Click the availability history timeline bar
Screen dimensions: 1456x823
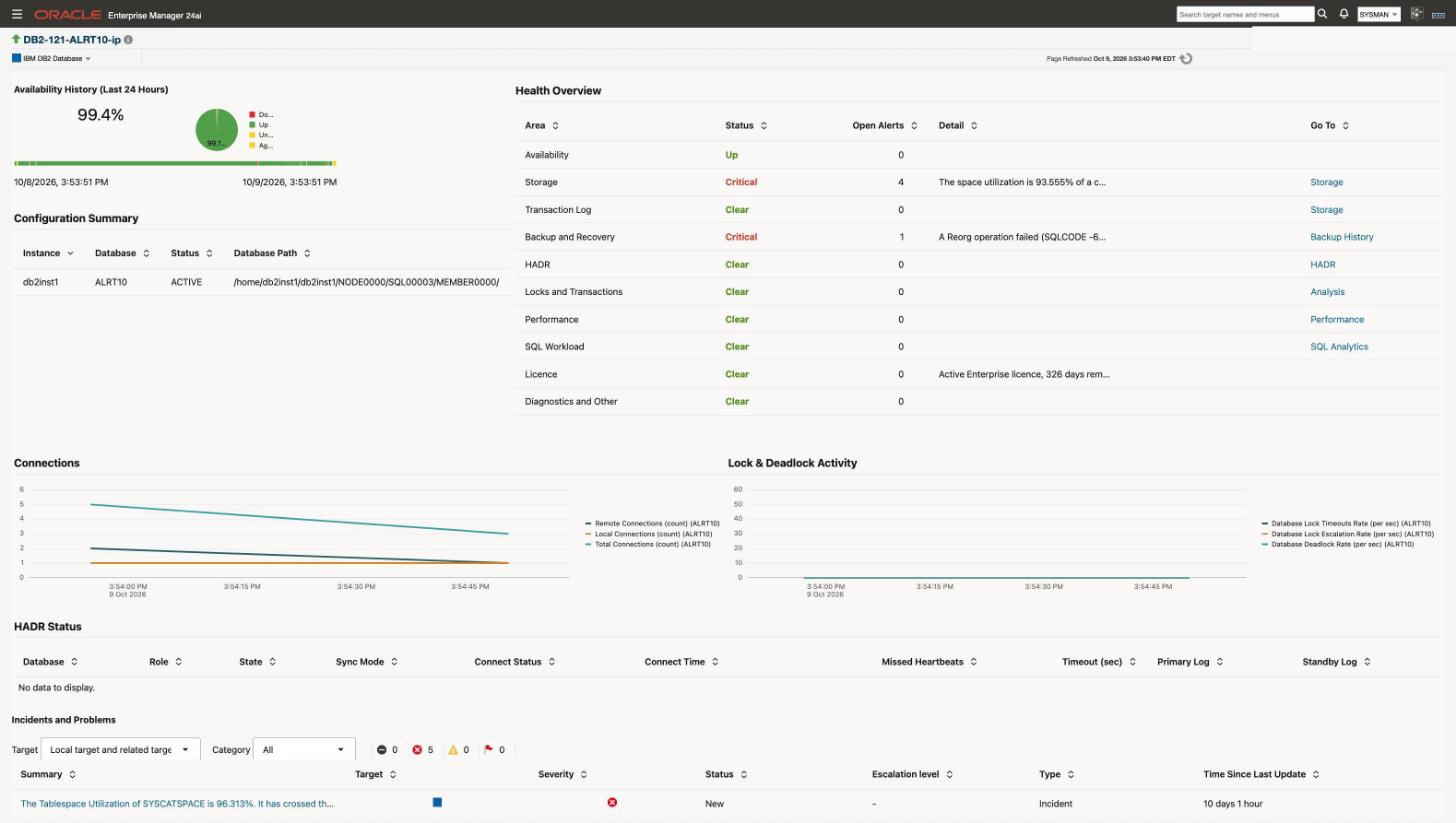click(x=175, y=163)
